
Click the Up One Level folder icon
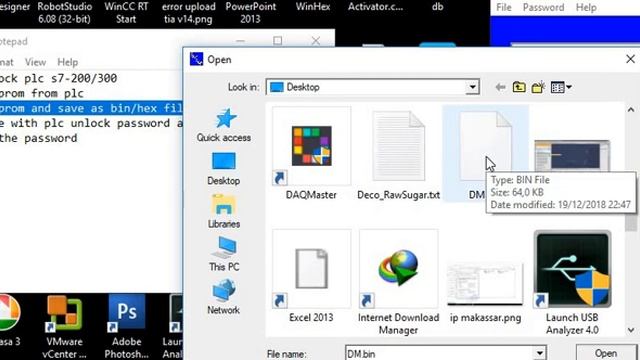pyautogui.click(x=519, y=87)
